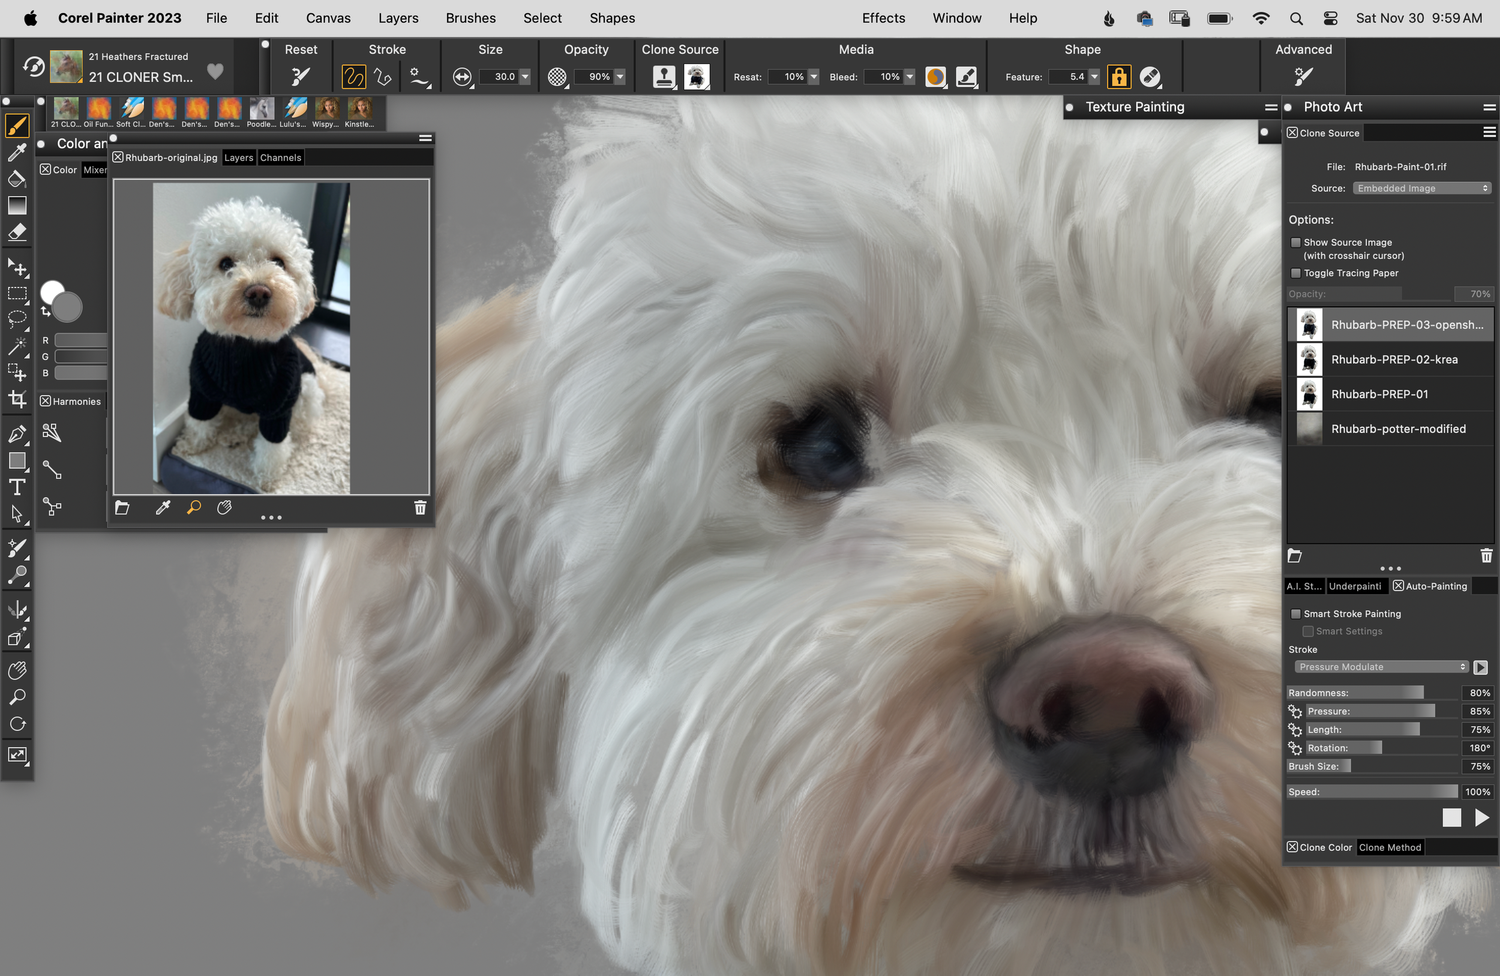Switch to the Clone Method tab
This screenshot has height=976, width=1500.
tap(1390, 847)
